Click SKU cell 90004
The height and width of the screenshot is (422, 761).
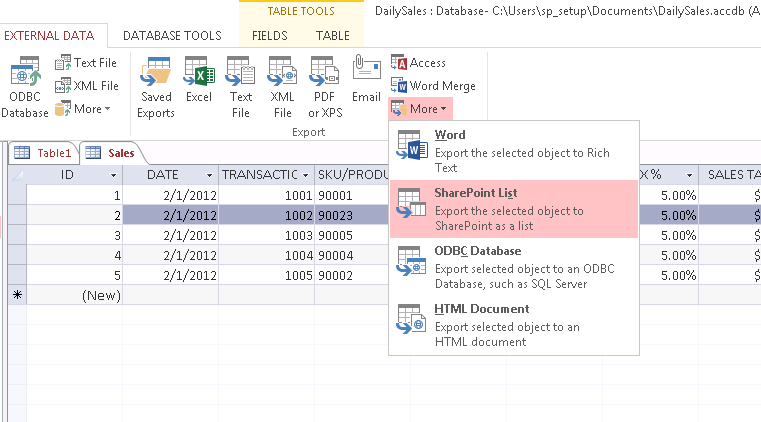click(352, 255)
